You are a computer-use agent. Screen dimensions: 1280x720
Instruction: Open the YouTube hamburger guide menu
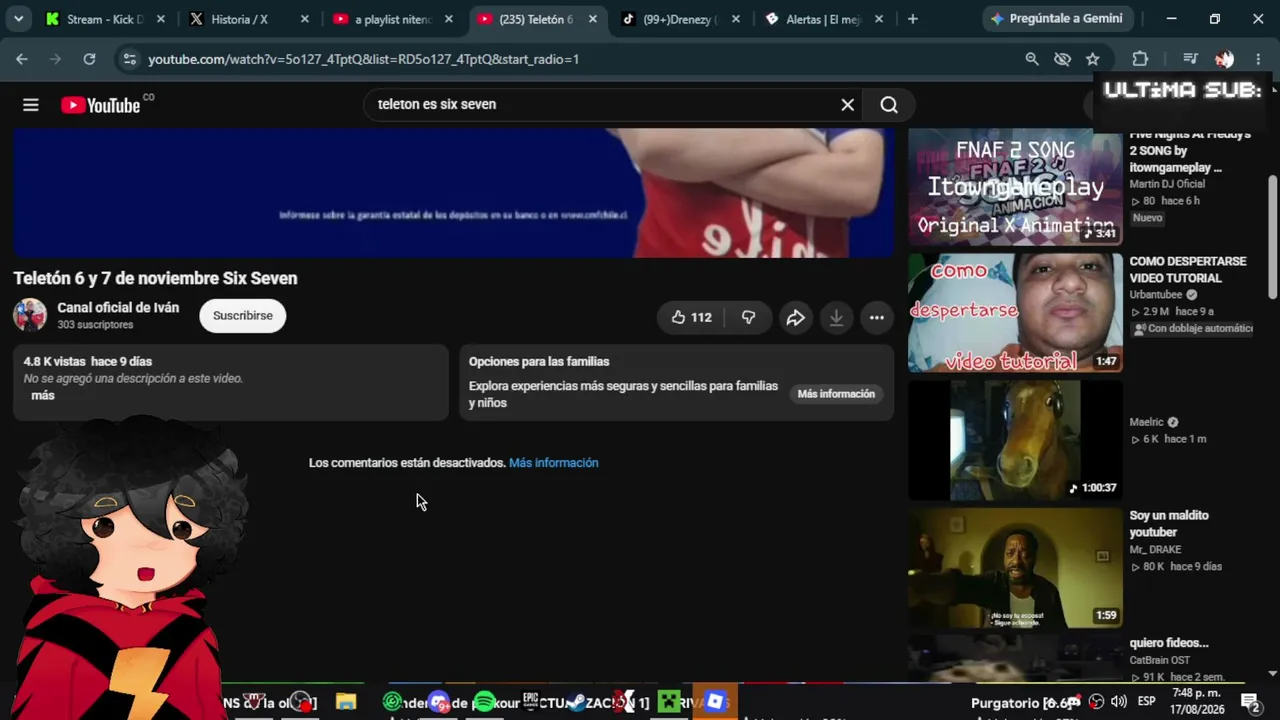click(x=31, y=105)
